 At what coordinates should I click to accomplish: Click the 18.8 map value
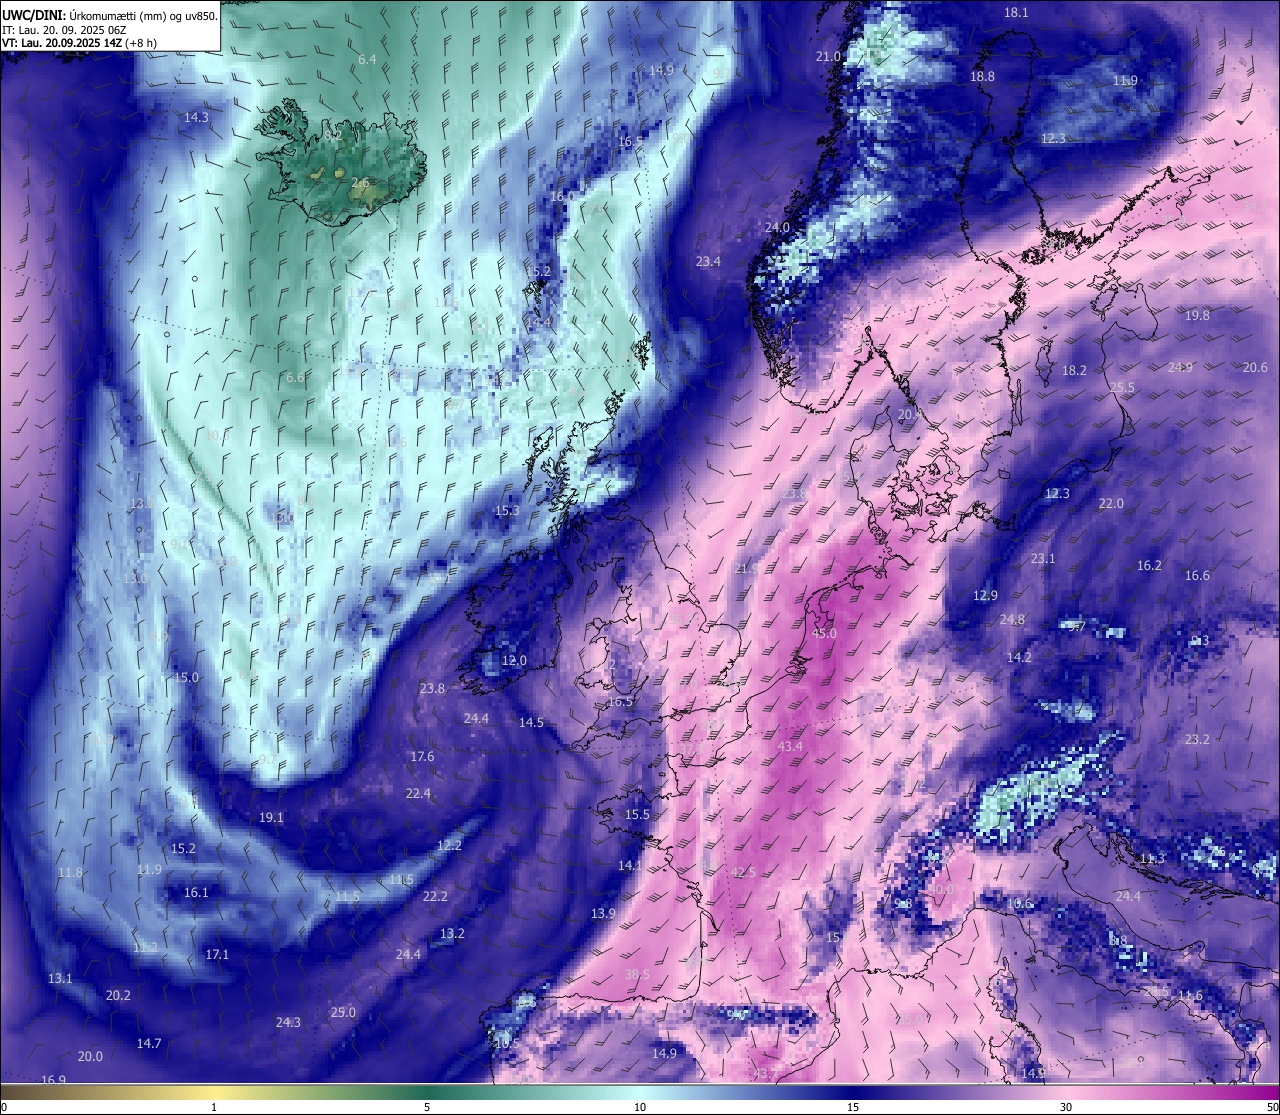pyautogui.click(x=982, y=76)
